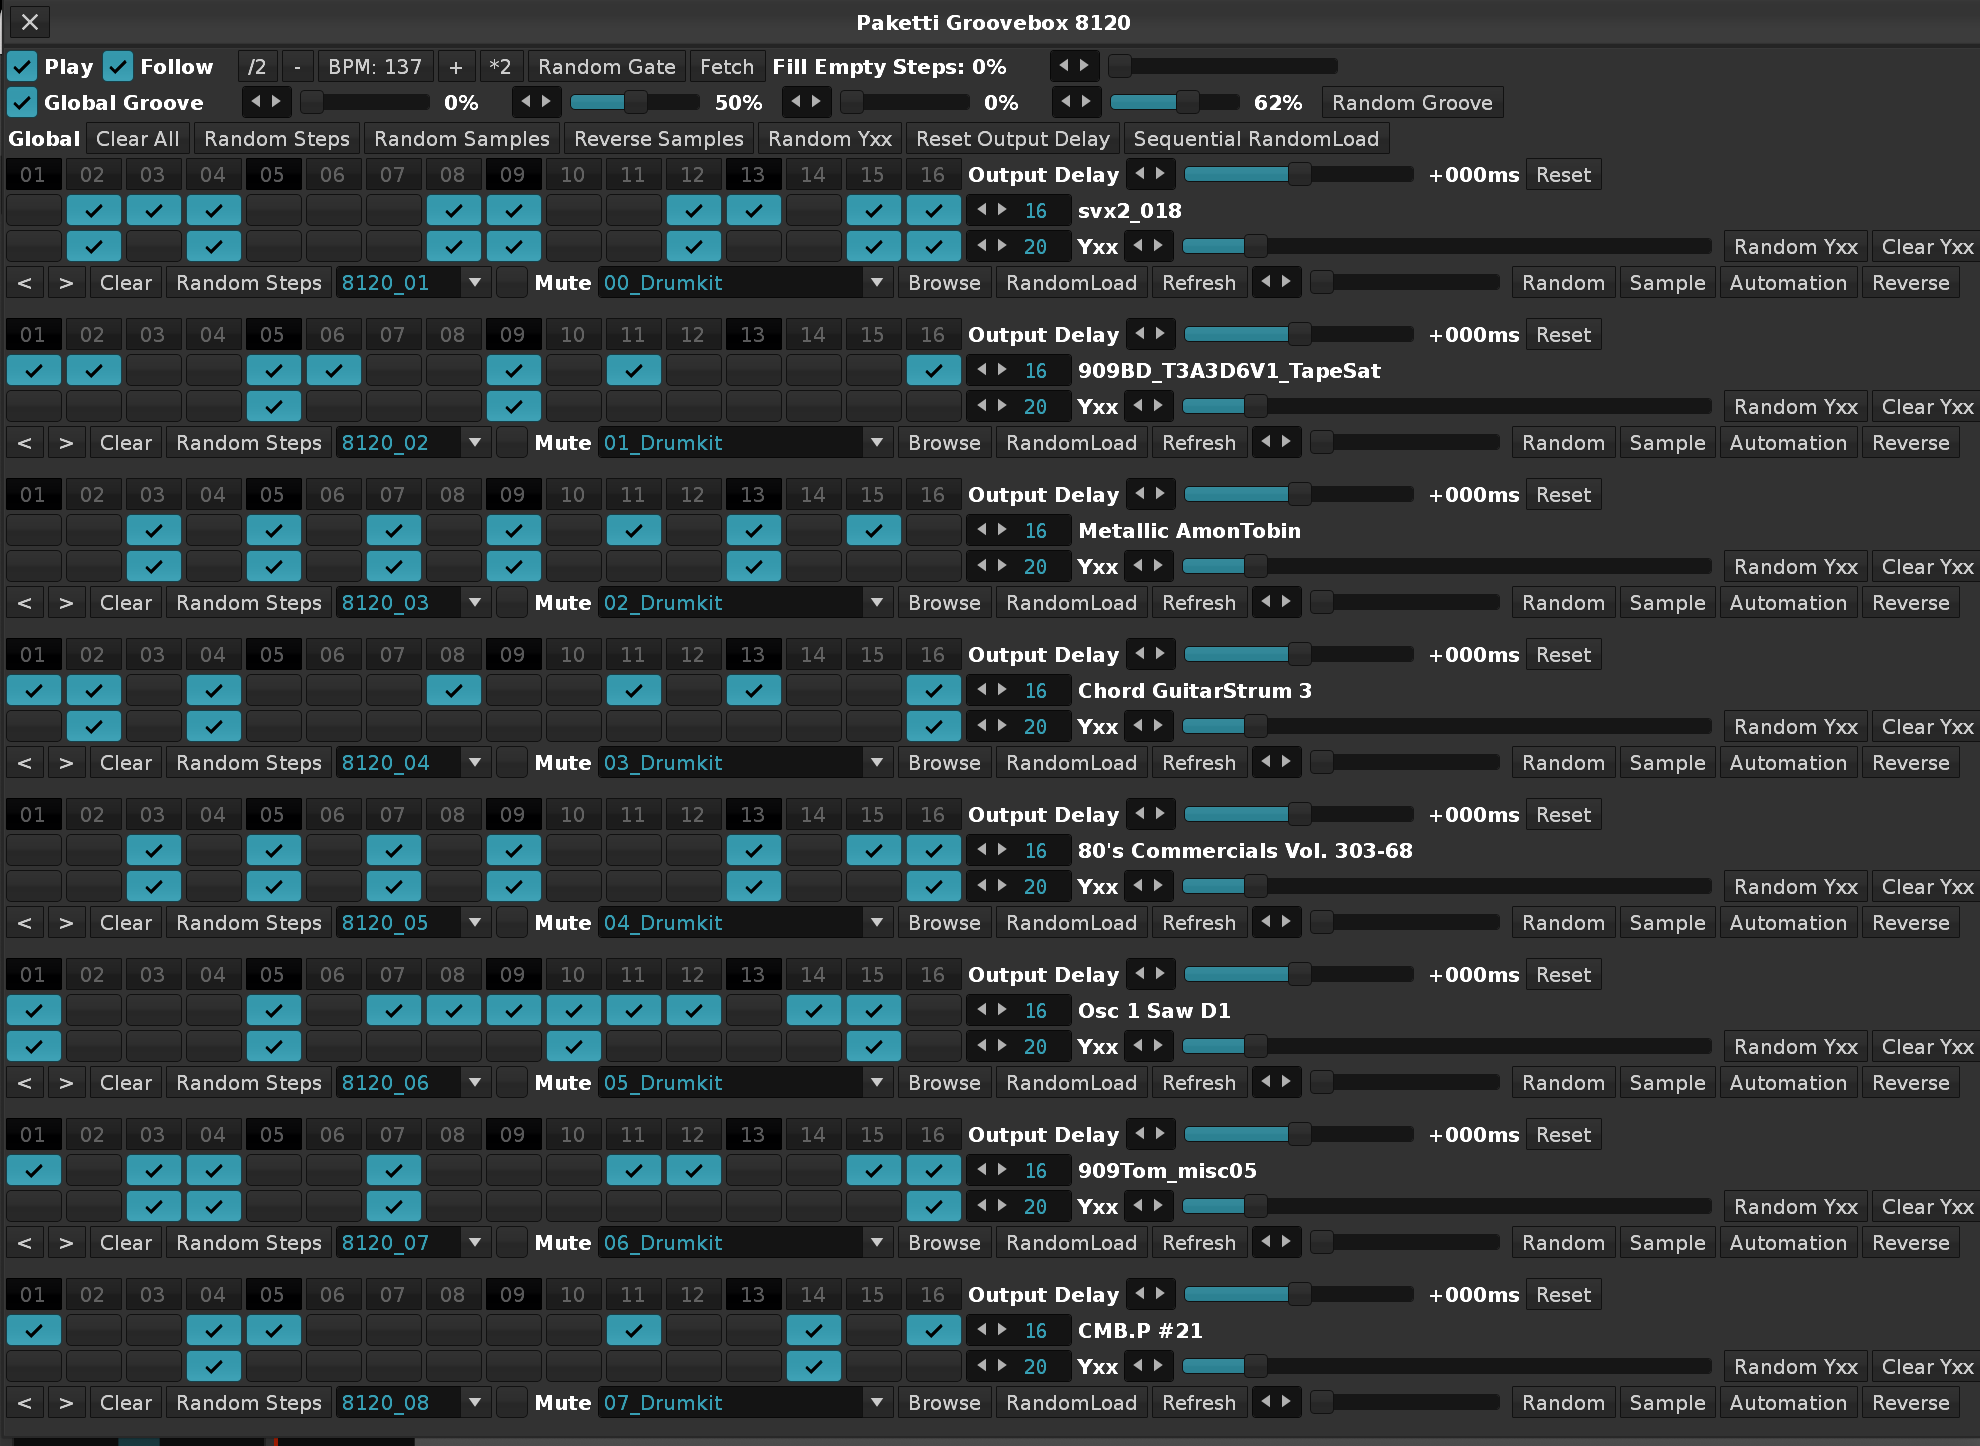Decrease the svx2_018 step count with the left arrow
Screen dimensions: 1980x1446
983,210
